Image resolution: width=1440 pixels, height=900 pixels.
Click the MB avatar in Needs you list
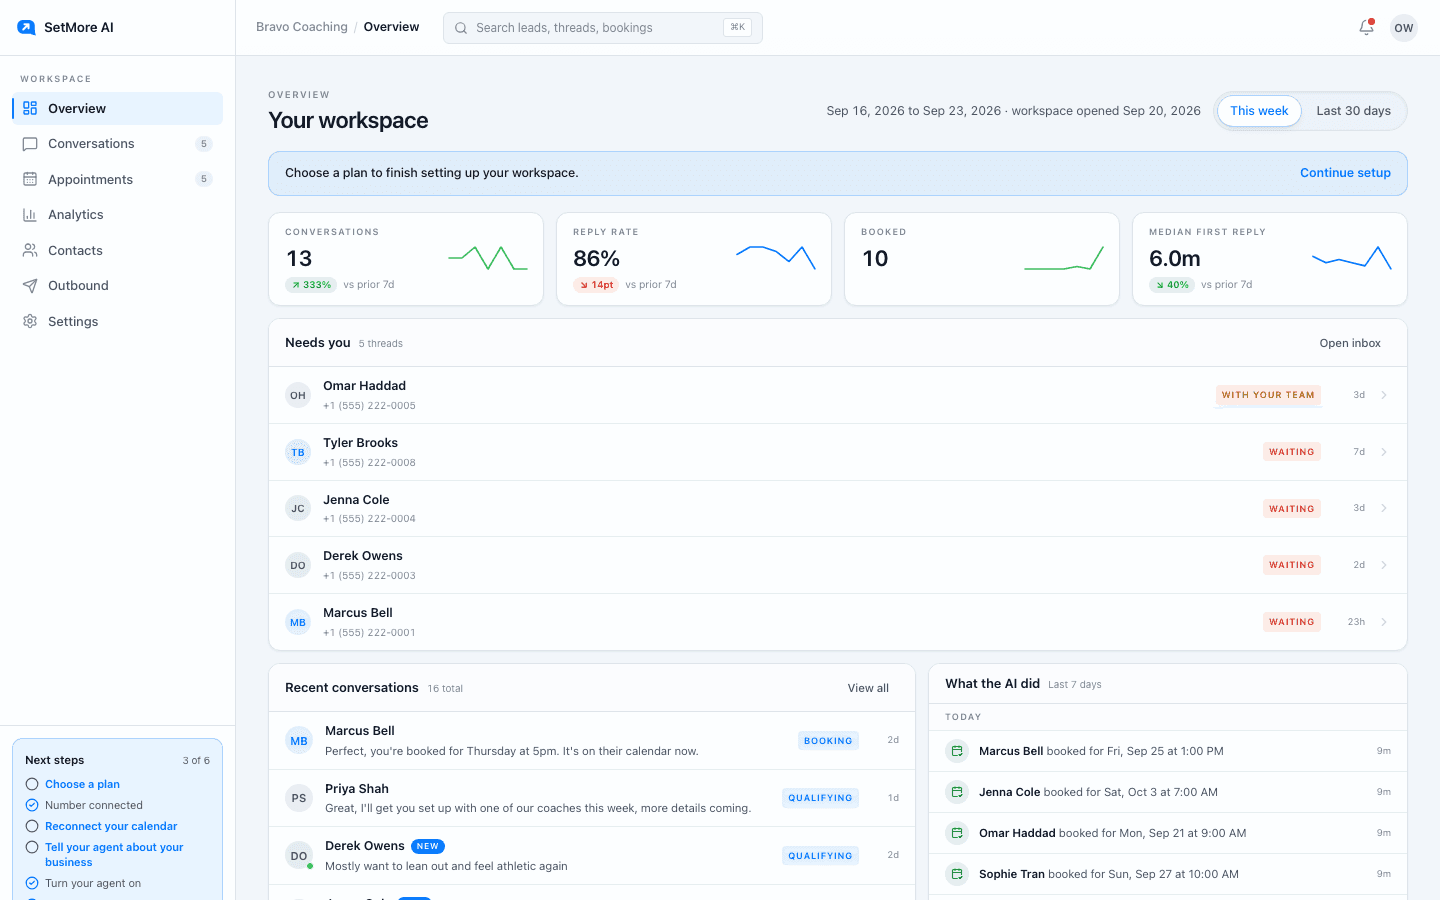(x=298, y=622)
